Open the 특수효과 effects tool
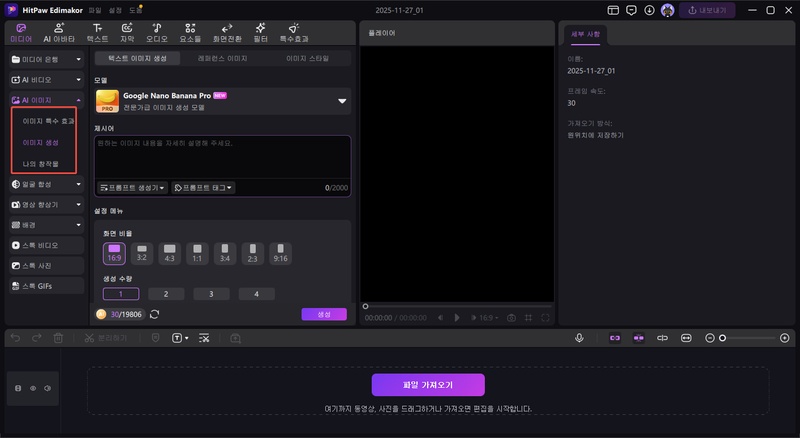 pyautogui.click(x=294, y=33)
